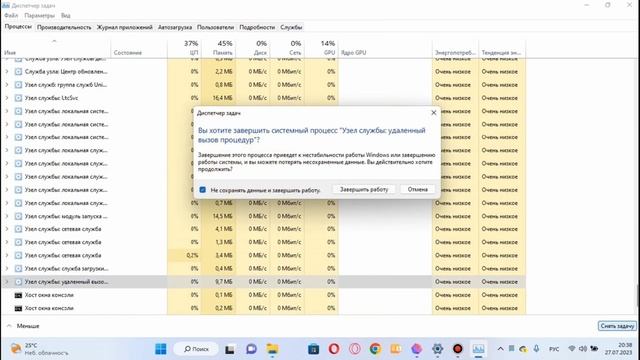Click the console host icon in the 0,2 МБ row
The height and width of the screenshot is (360, 640).
click(x=18, y=308)
